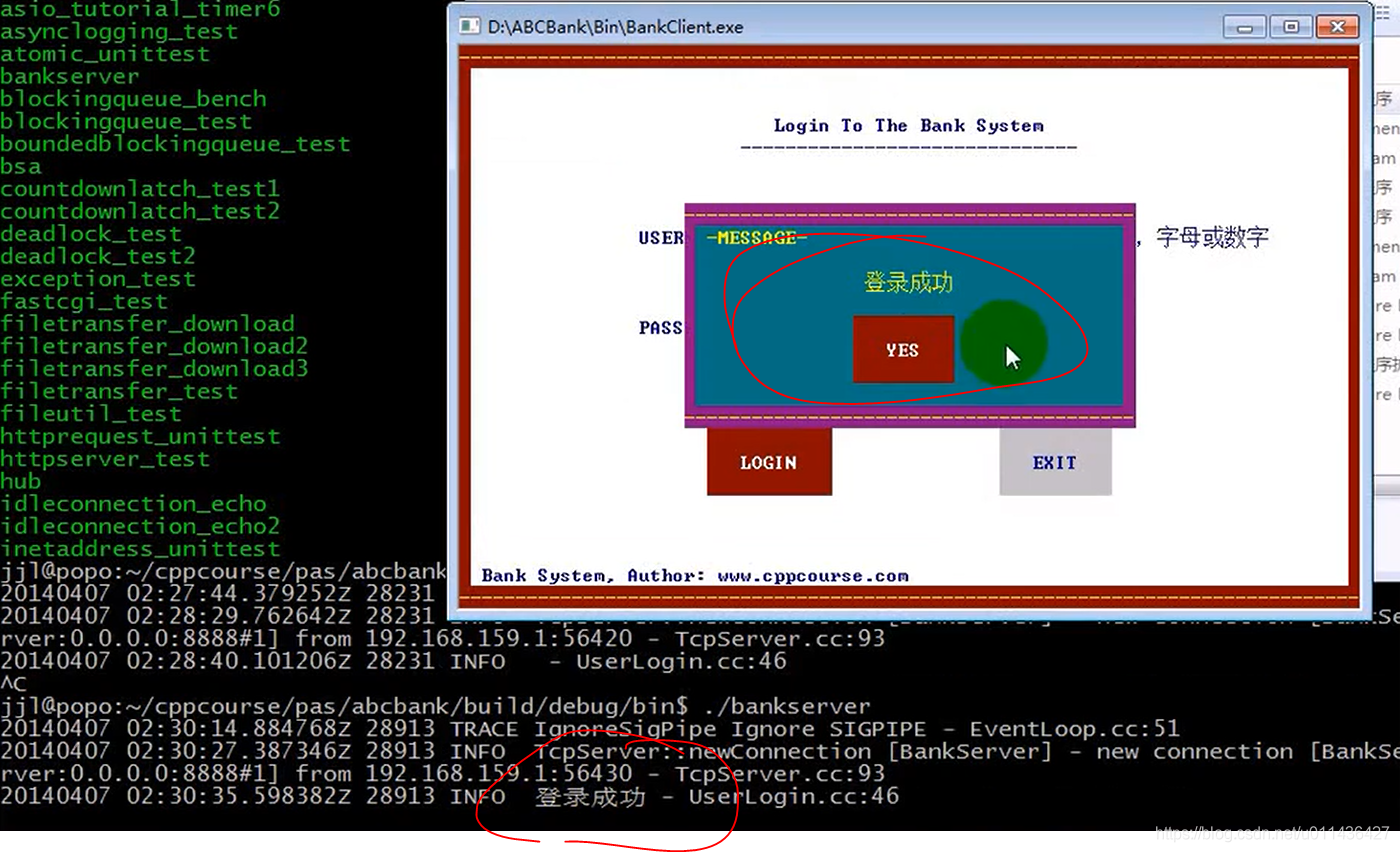
Task: Click the YES button in the message box
Action: (903, 349)
